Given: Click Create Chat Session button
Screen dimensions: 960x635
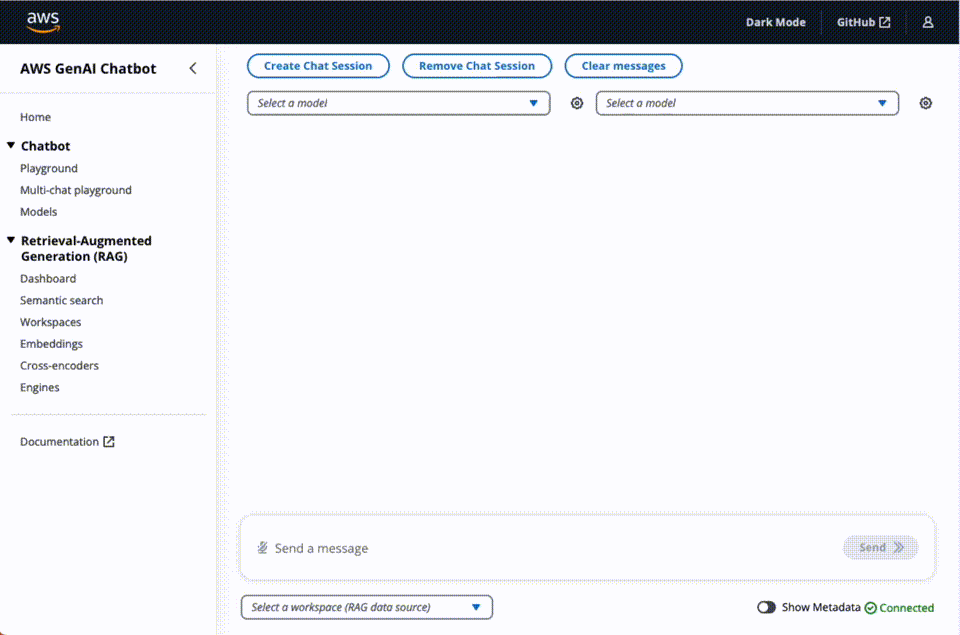Looking at the screenshot, I should pyautogui.click(x=318, y=66).
